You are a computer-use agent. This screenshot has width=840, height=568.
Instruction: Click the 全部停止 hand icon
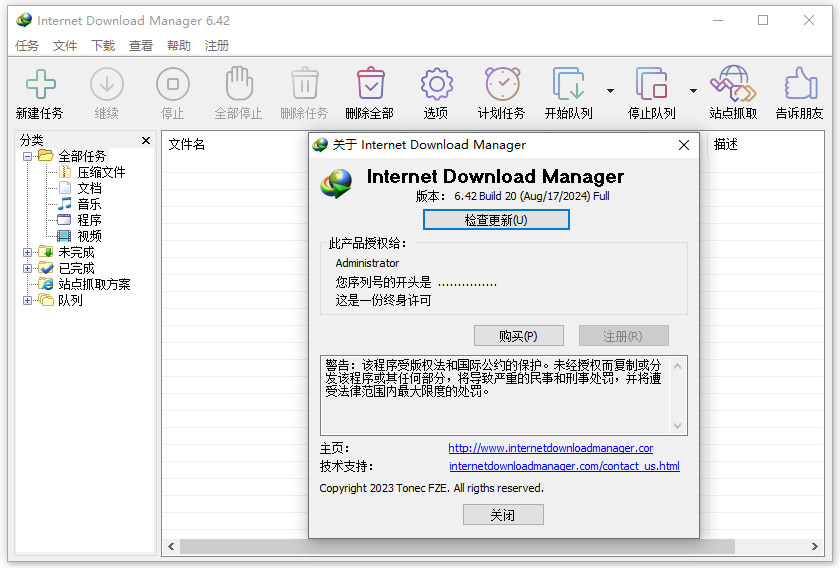point(238,84)
